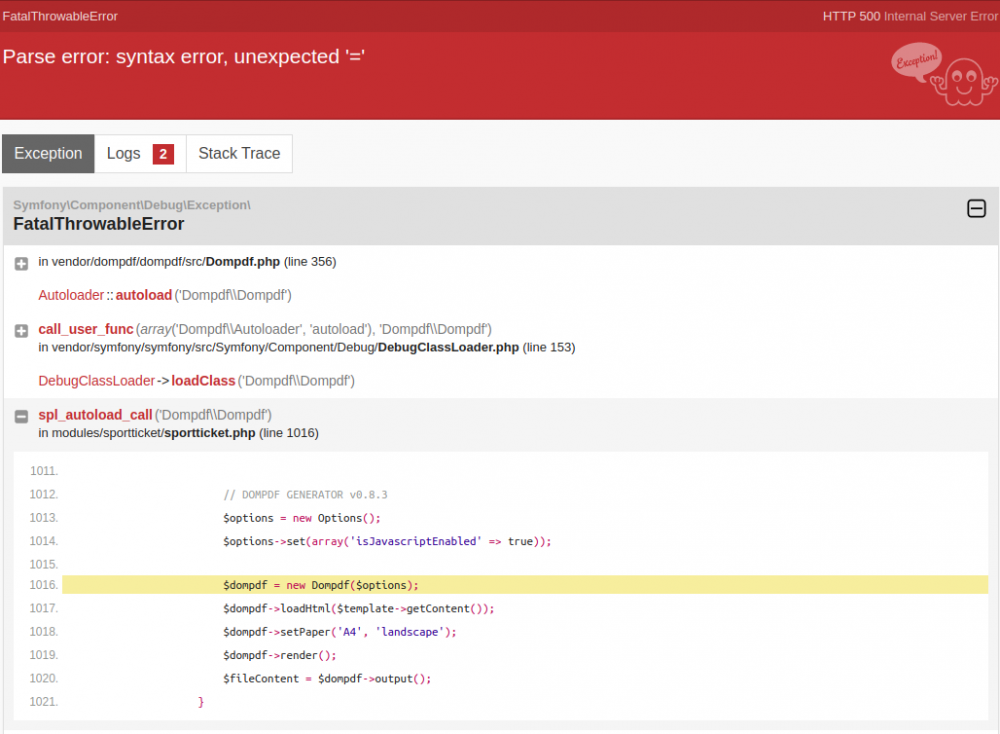Expand the Dompdf.php line 356 trace
This screenshot has width=1000, height=734.
pyautogui.click(x=21, y=263)
